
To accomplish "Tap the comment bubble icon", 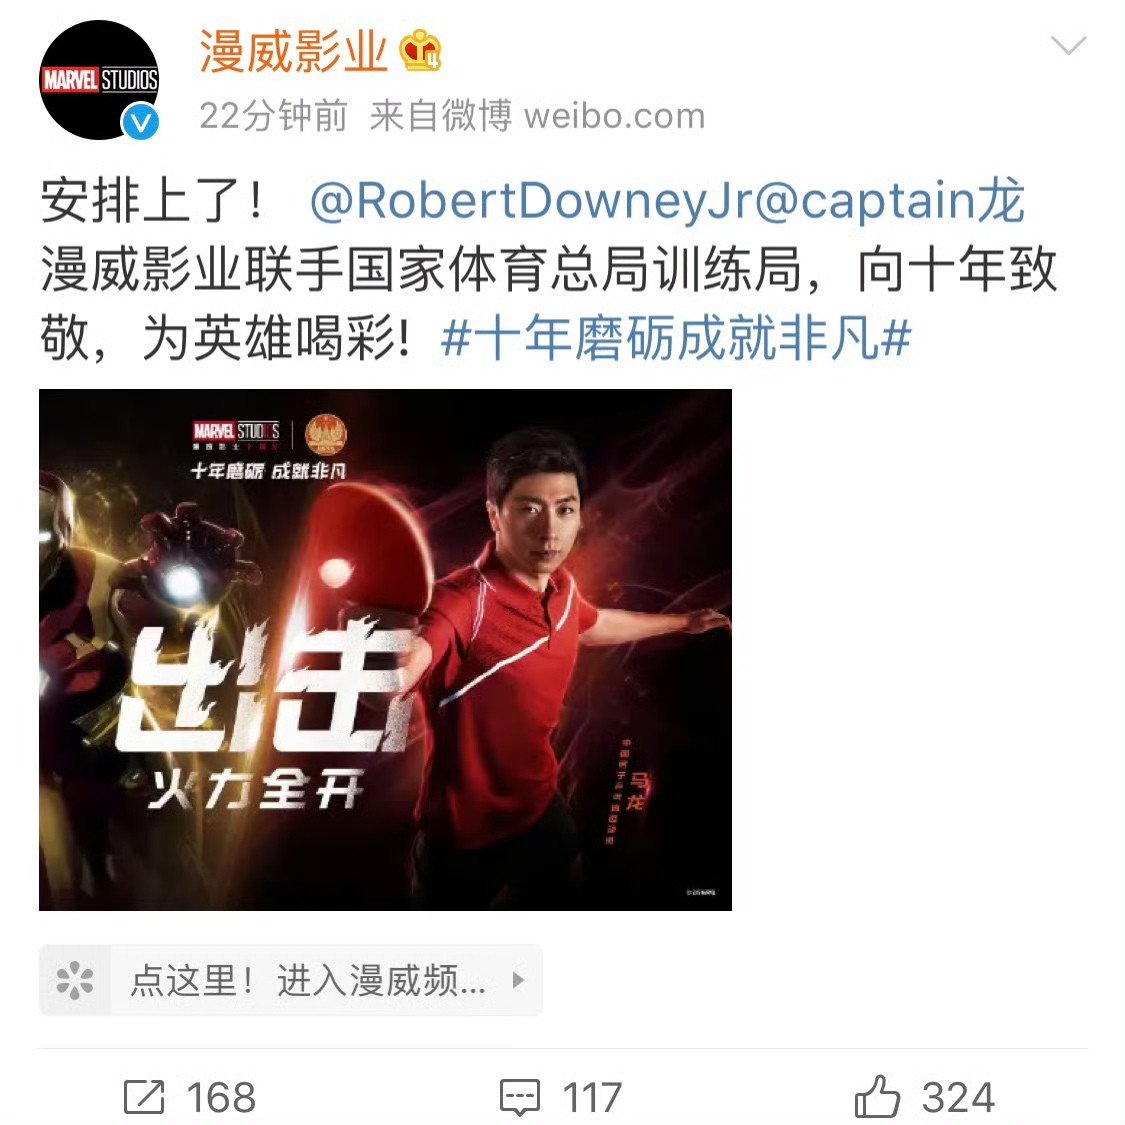I will pos(519,1097).
